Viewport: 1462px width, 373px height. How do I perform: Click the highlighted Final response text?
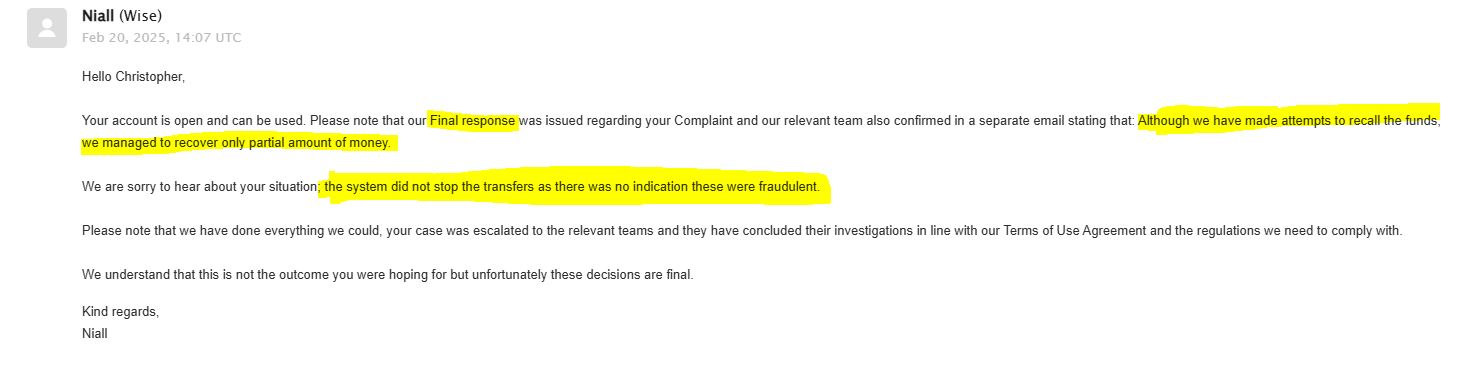473,121
